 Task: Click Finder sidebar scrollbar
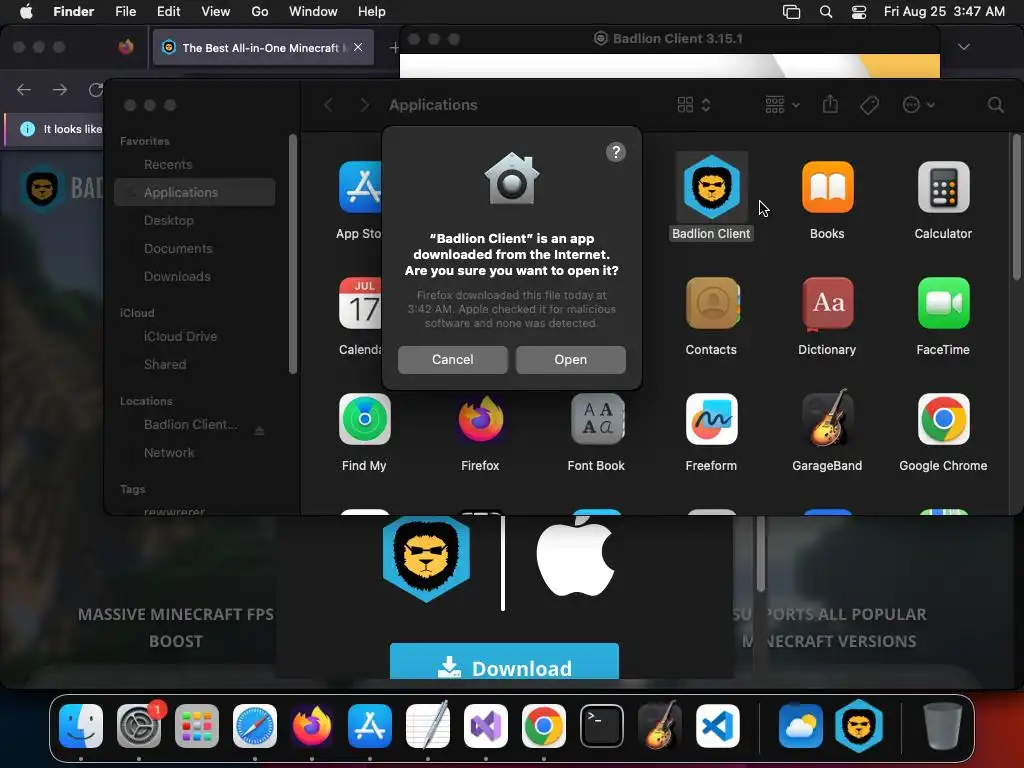pyautogui.click(x=293, y=255)
